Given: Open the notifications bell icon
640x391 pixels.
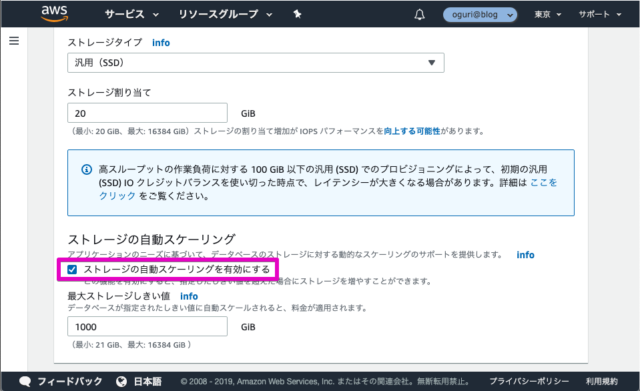Looking at the screenshot, I should pyautogui.click(x=420, y=15).
